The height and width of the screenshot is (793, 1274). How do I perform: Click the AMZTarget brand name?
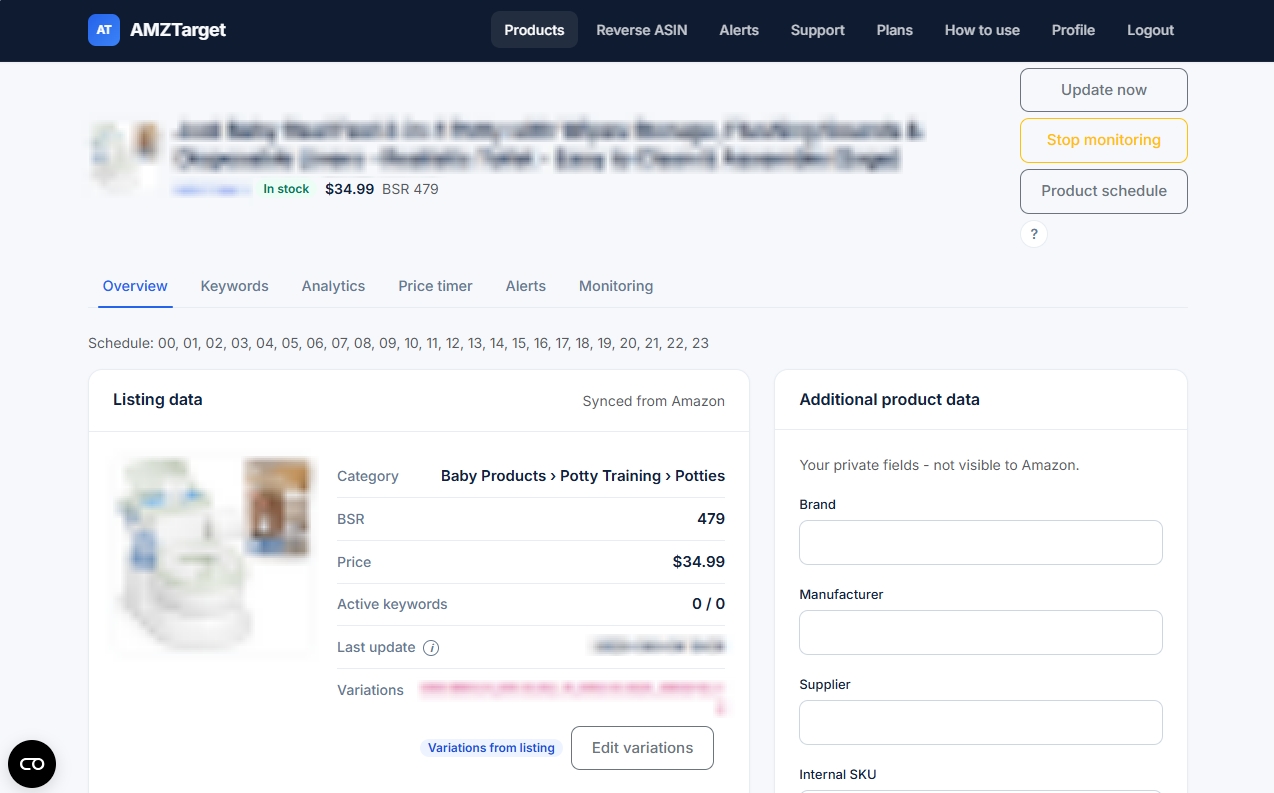(x=178, y=30)
